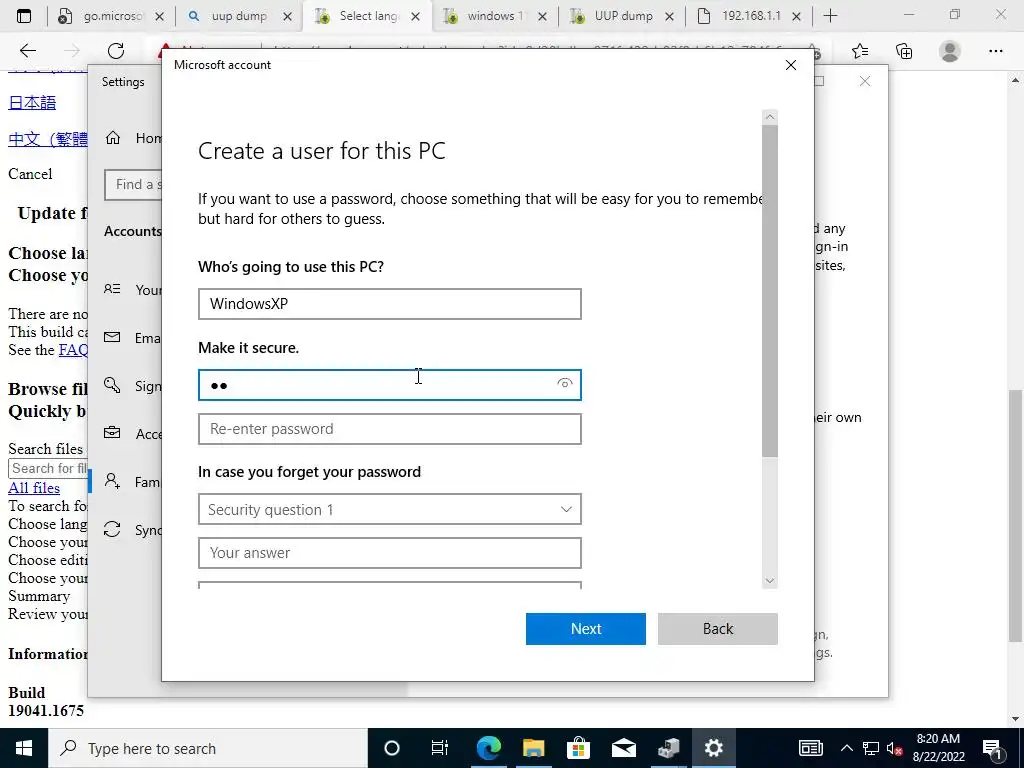Open the Security question 1 dropdown
The width and height of the screenshot is (1024, 768).
(x=390, y=509)
